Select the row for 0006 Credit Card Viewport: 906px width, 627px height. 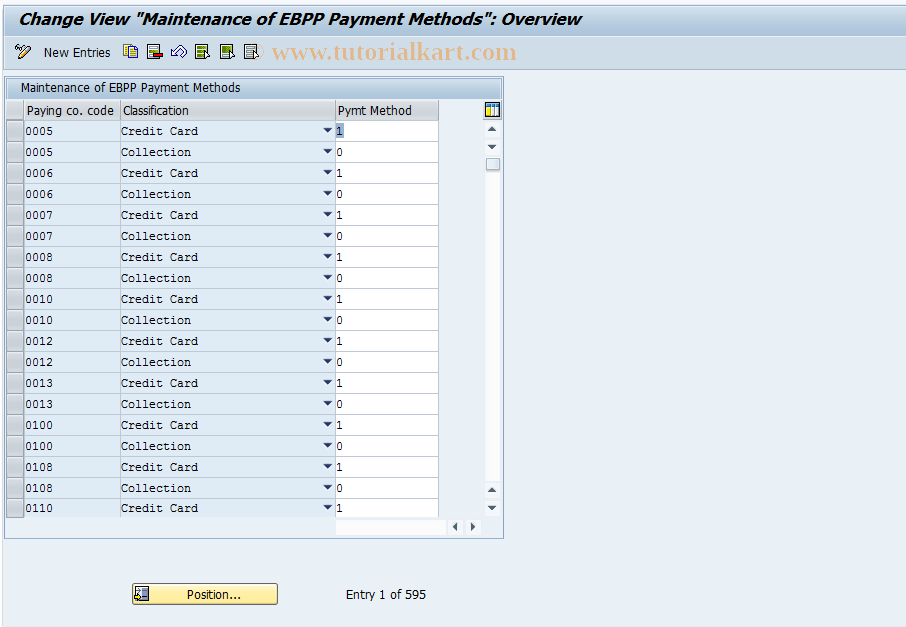15,173
